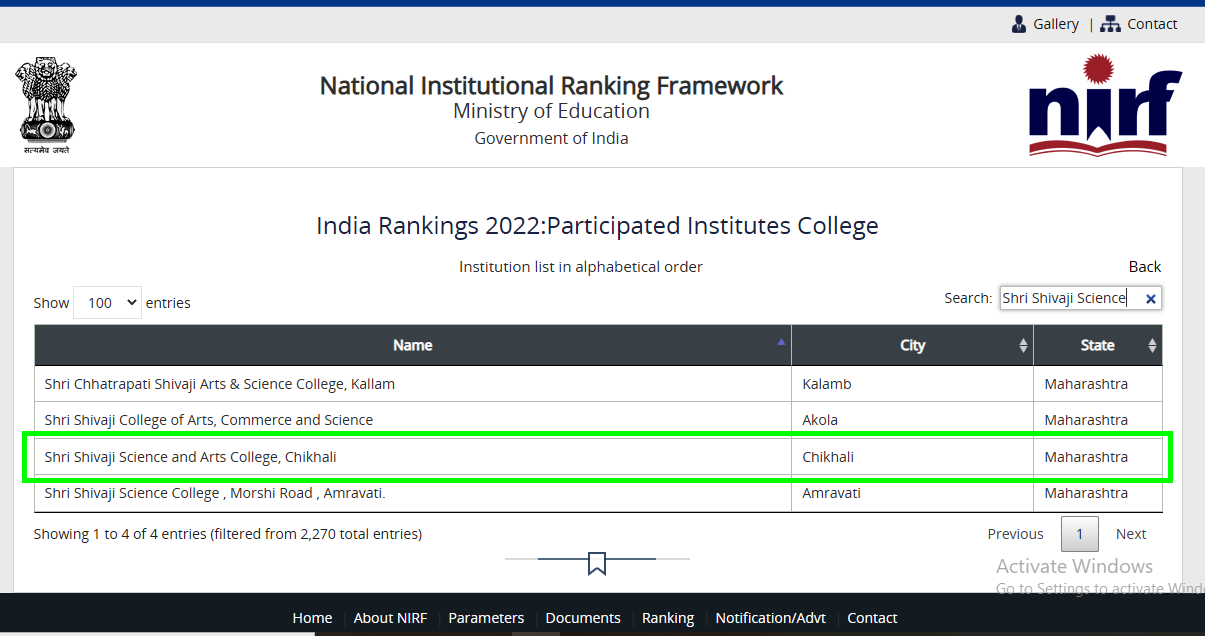The height and width of the screenshot is (636, 1205).
Task: Click the National Institutional Ranking Framework heading
Action: (x=551, y=86)
